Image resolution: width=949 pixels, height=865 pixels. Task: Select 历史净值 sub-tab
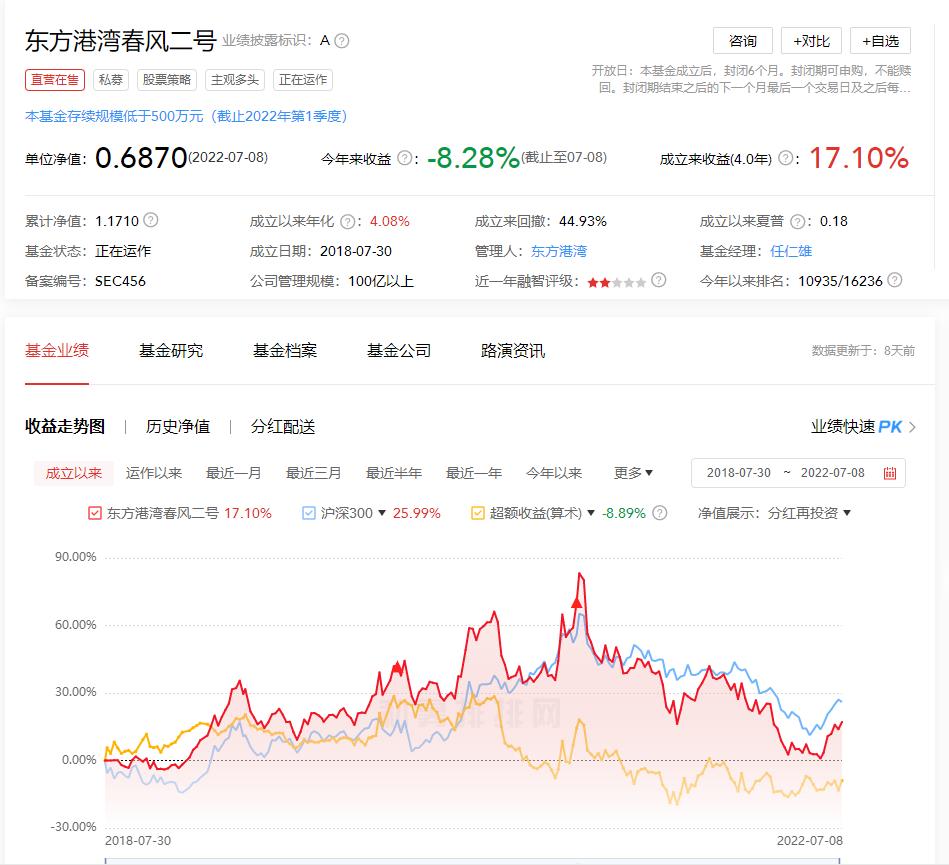coord(177,427)
